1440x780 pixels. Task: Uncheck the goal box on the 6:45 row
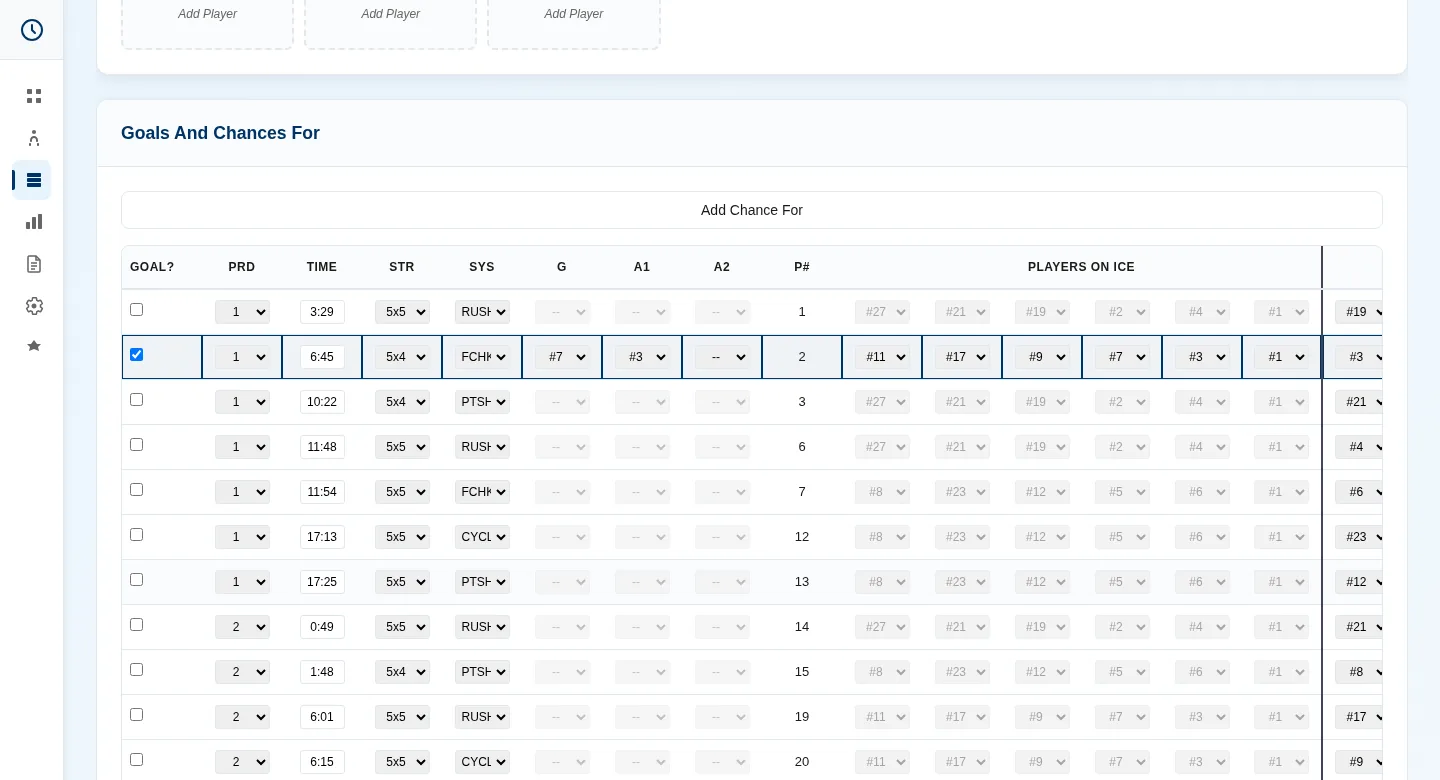(137, 355)
